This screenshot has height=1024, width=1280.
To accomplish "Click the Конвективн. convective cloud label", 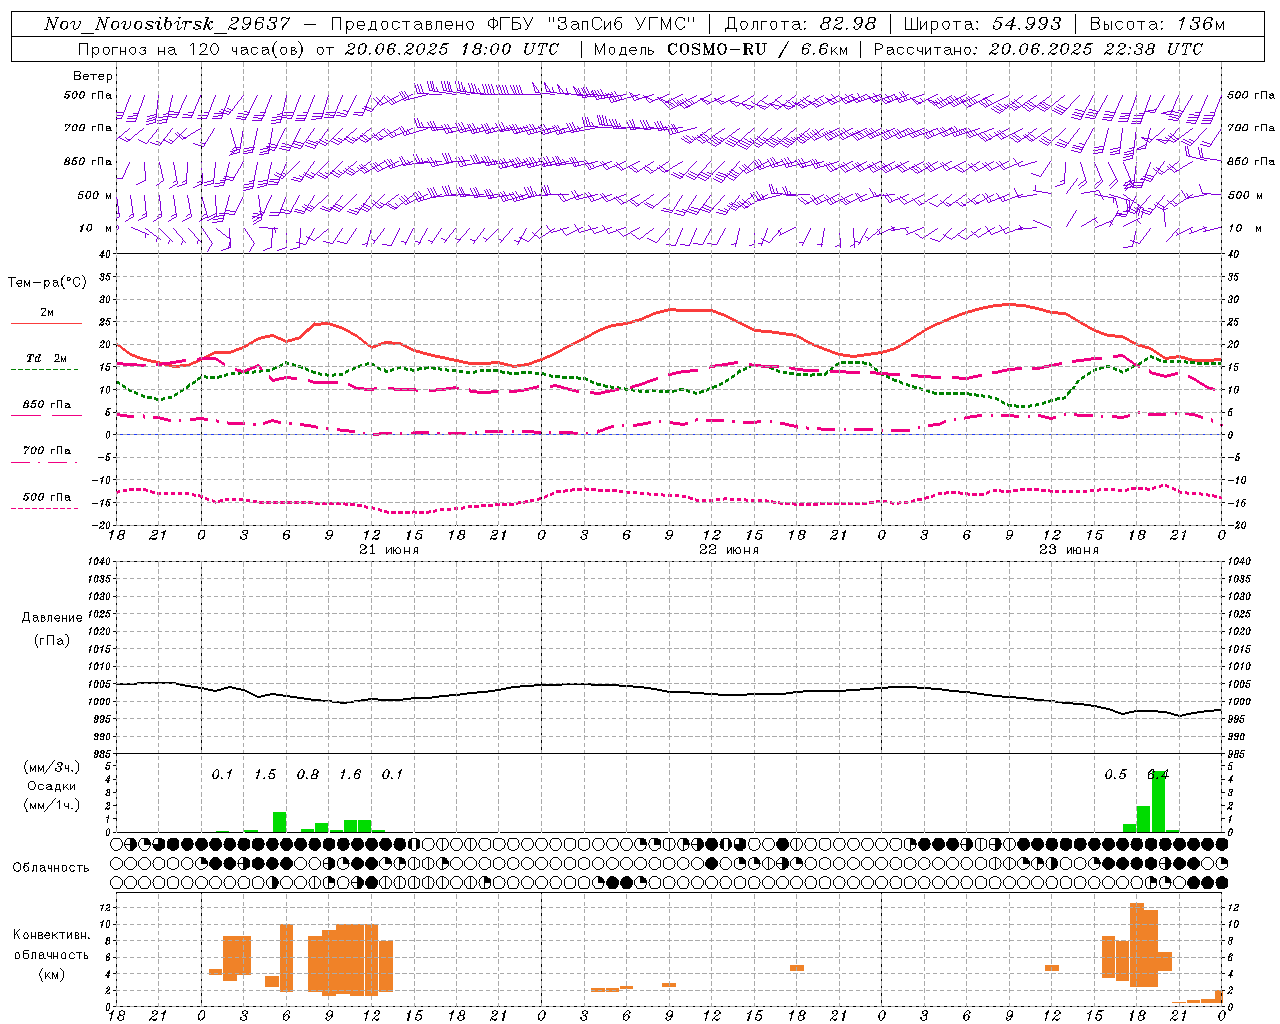I will click(x=51, y=935).
